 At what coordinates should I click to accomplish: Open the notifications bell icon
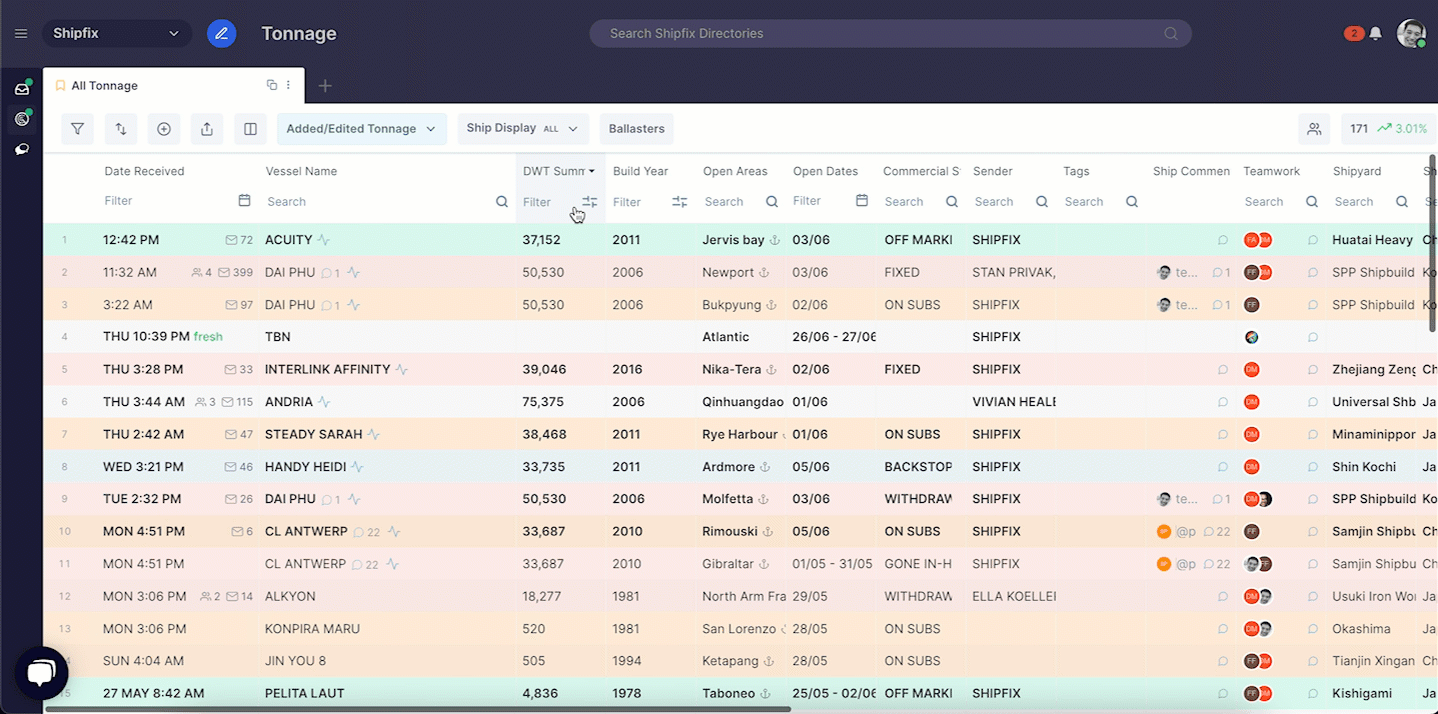[1375, 34]
